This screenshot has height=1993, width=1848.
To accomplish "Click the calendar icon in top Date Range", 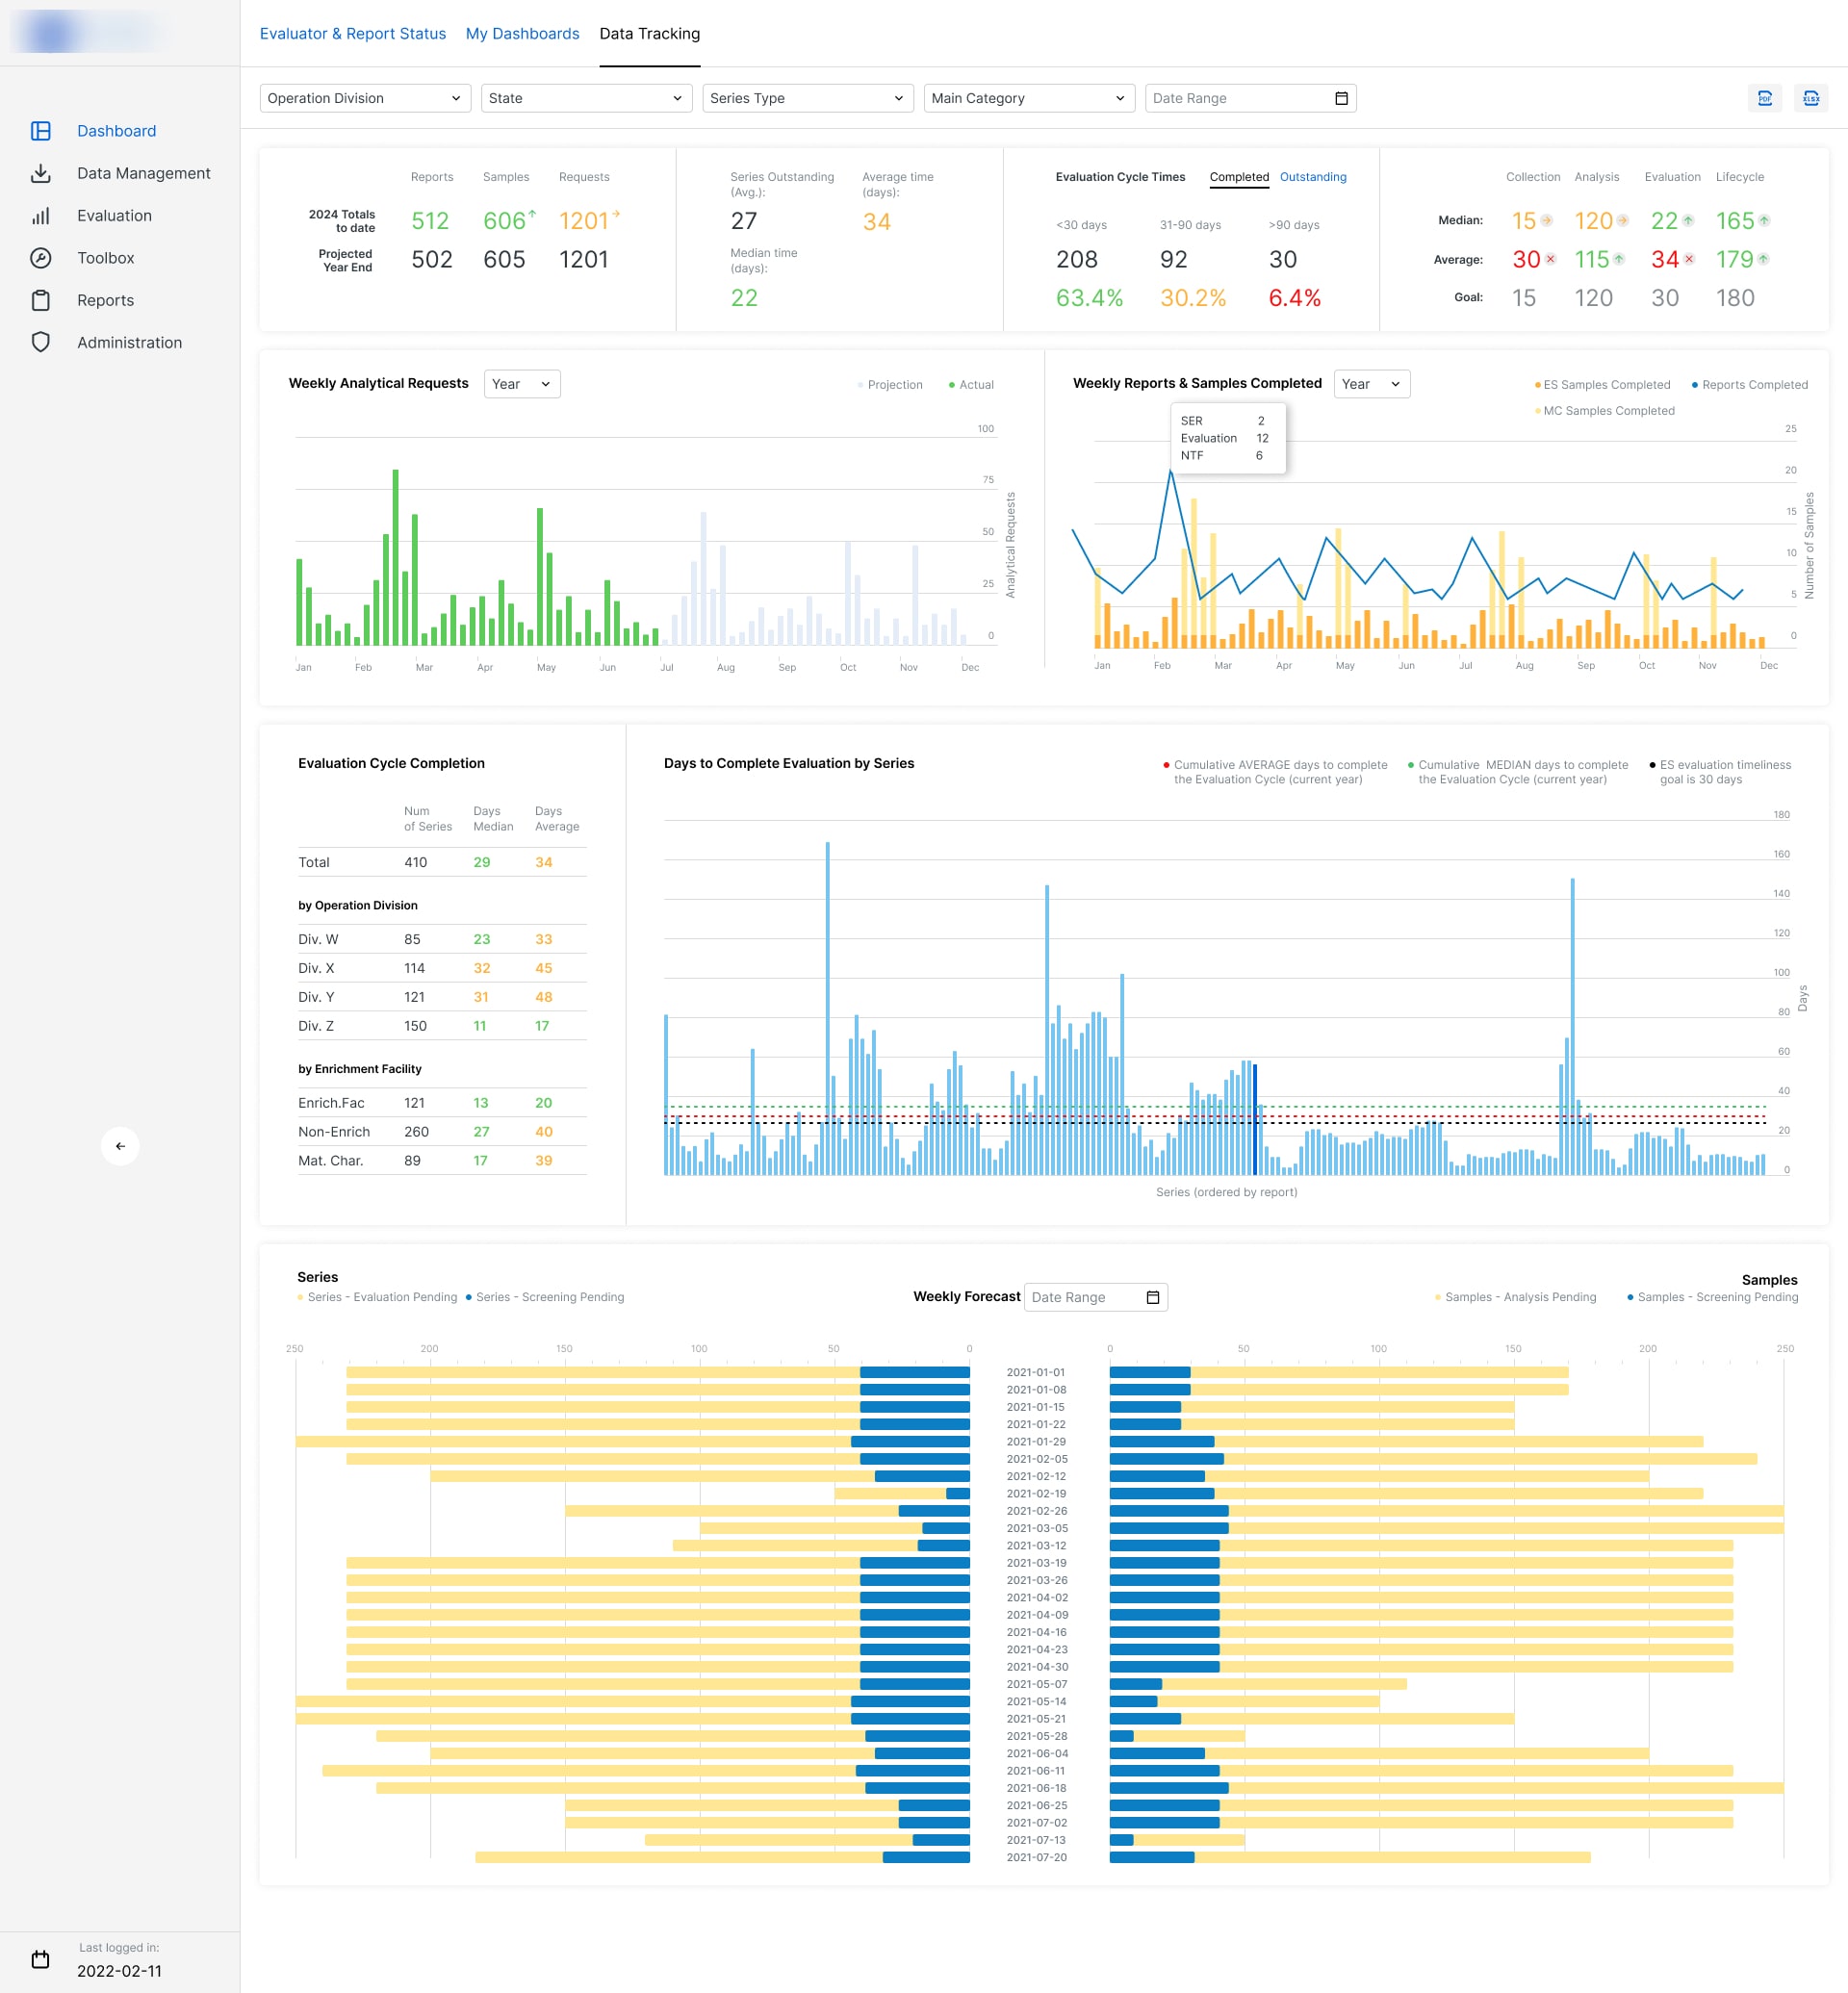I will pos(1341,98).
